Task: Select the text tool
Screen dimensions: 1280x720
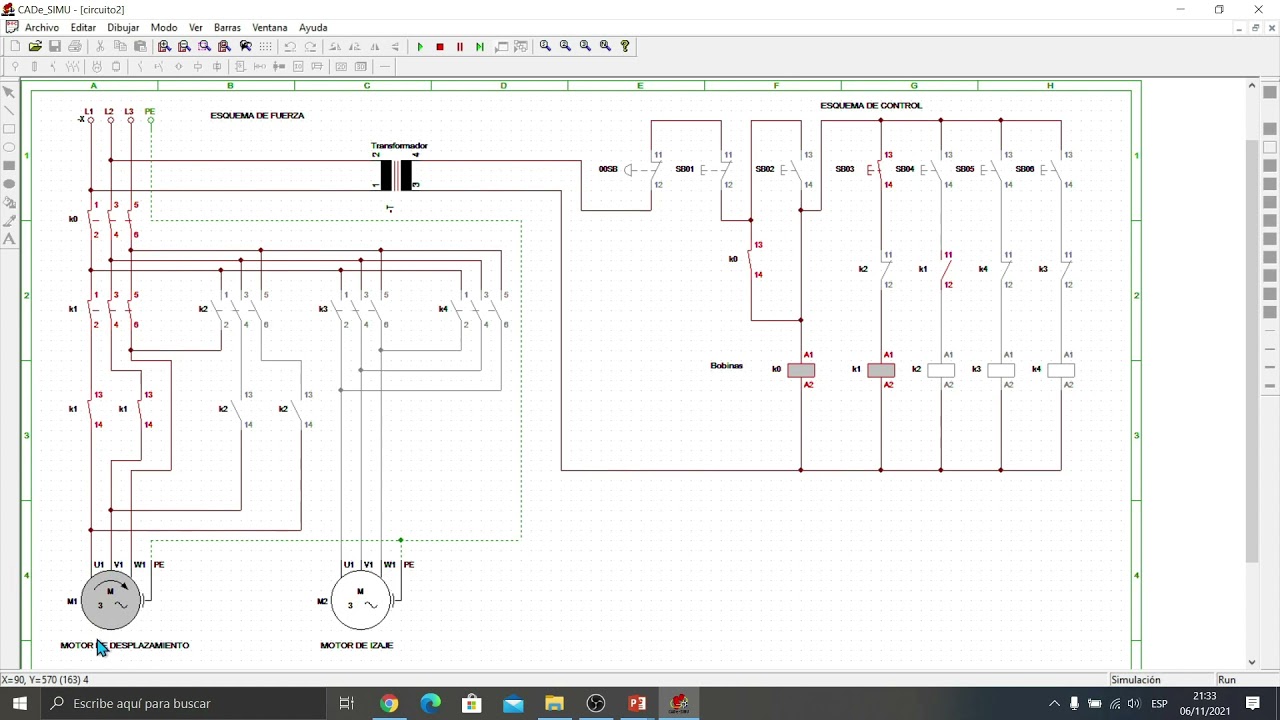Action: (x=9, y=239)
